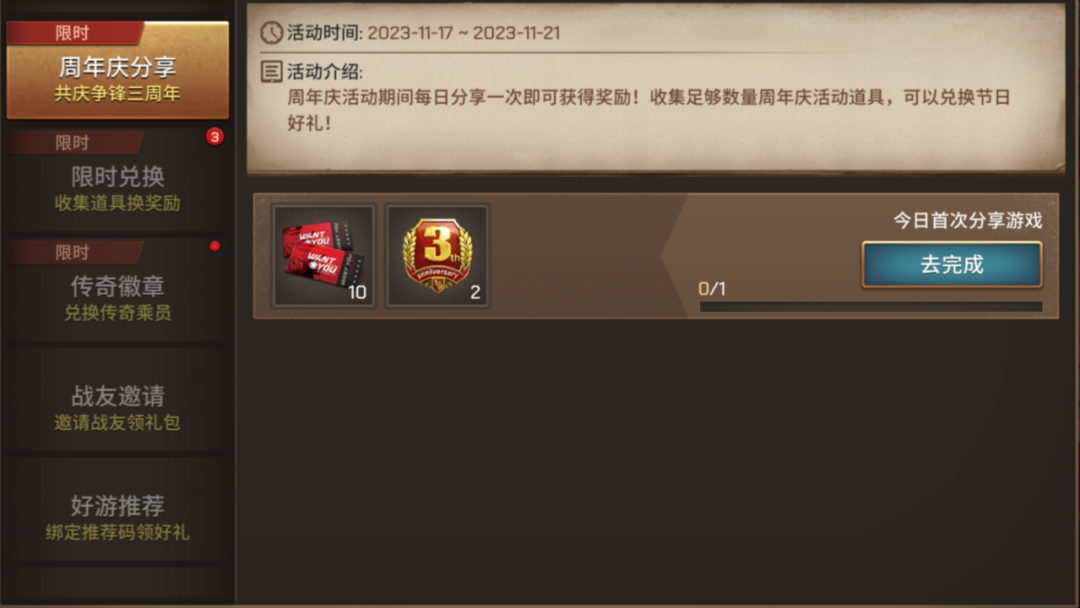Screen dimensions: 1080x608
Task: Click the red dot on 传奇徽章 tab
Action: tap(215, 246)
